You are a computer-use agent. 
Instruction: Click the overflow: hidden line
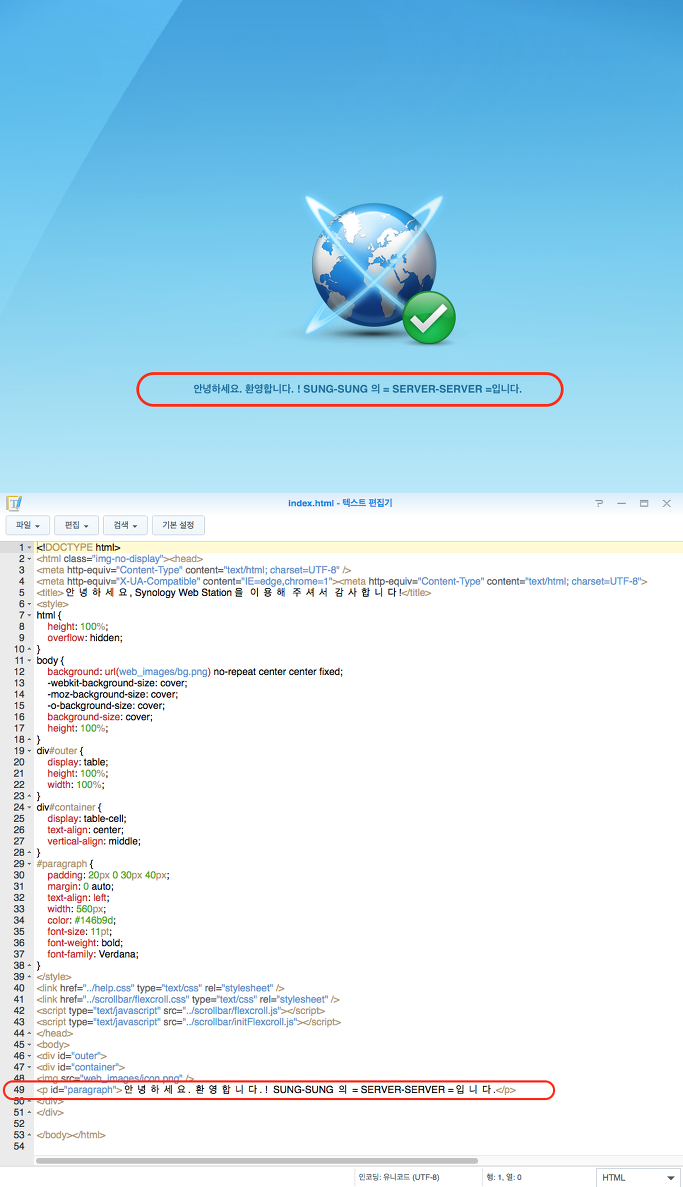pyautogui.click(x=85, y=638)
